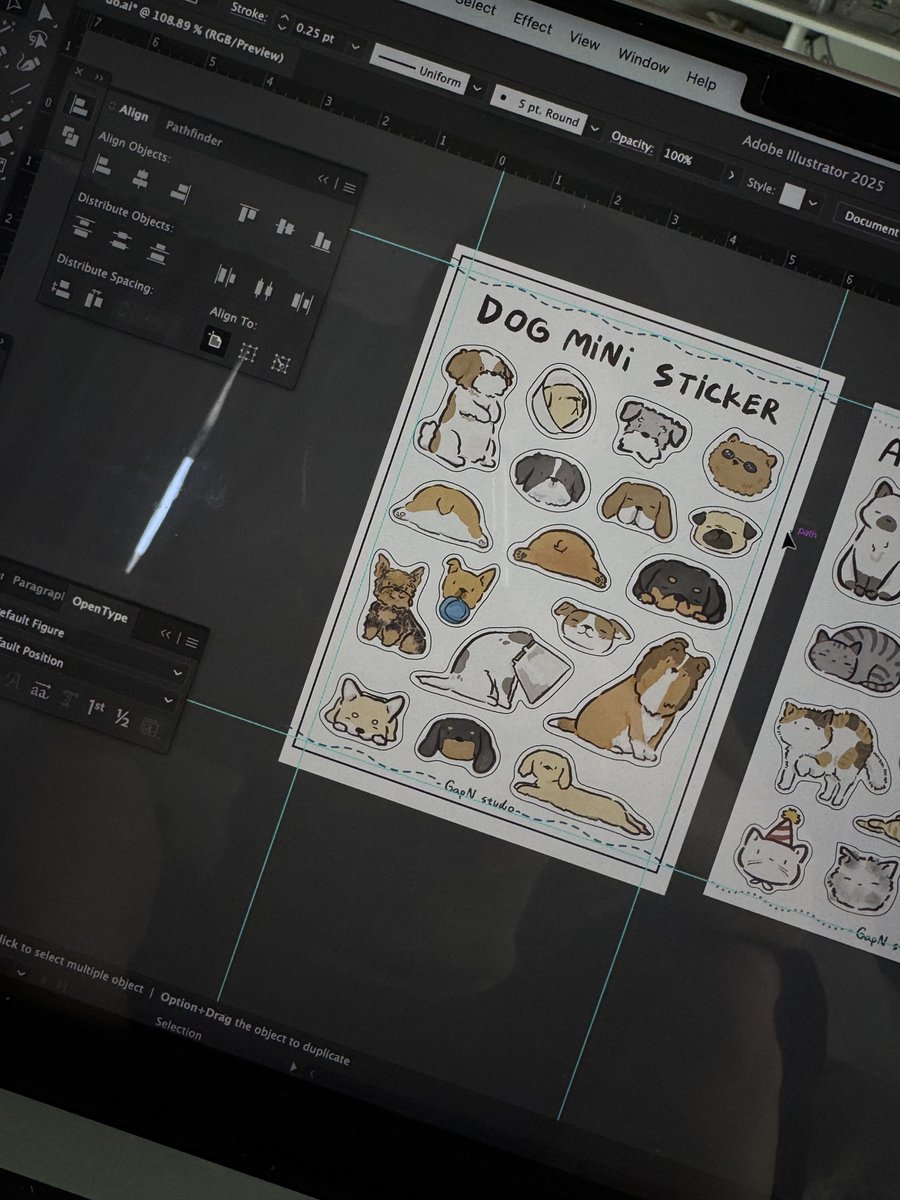Click the Ordinals icon in OpenType panel
900x1200 pixels.
[97, 707]
